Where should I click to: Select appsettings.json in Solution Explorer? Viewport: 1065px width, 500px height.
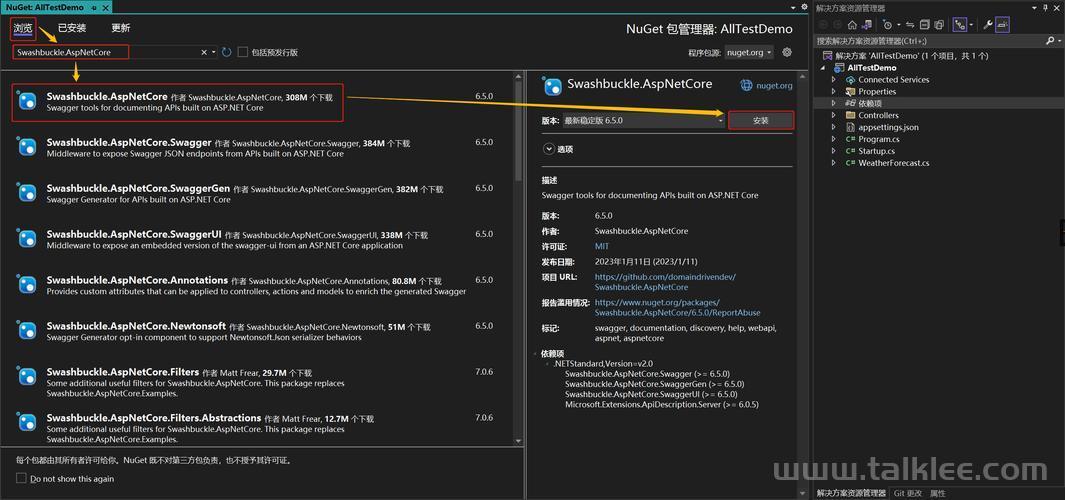click(888, 127)
